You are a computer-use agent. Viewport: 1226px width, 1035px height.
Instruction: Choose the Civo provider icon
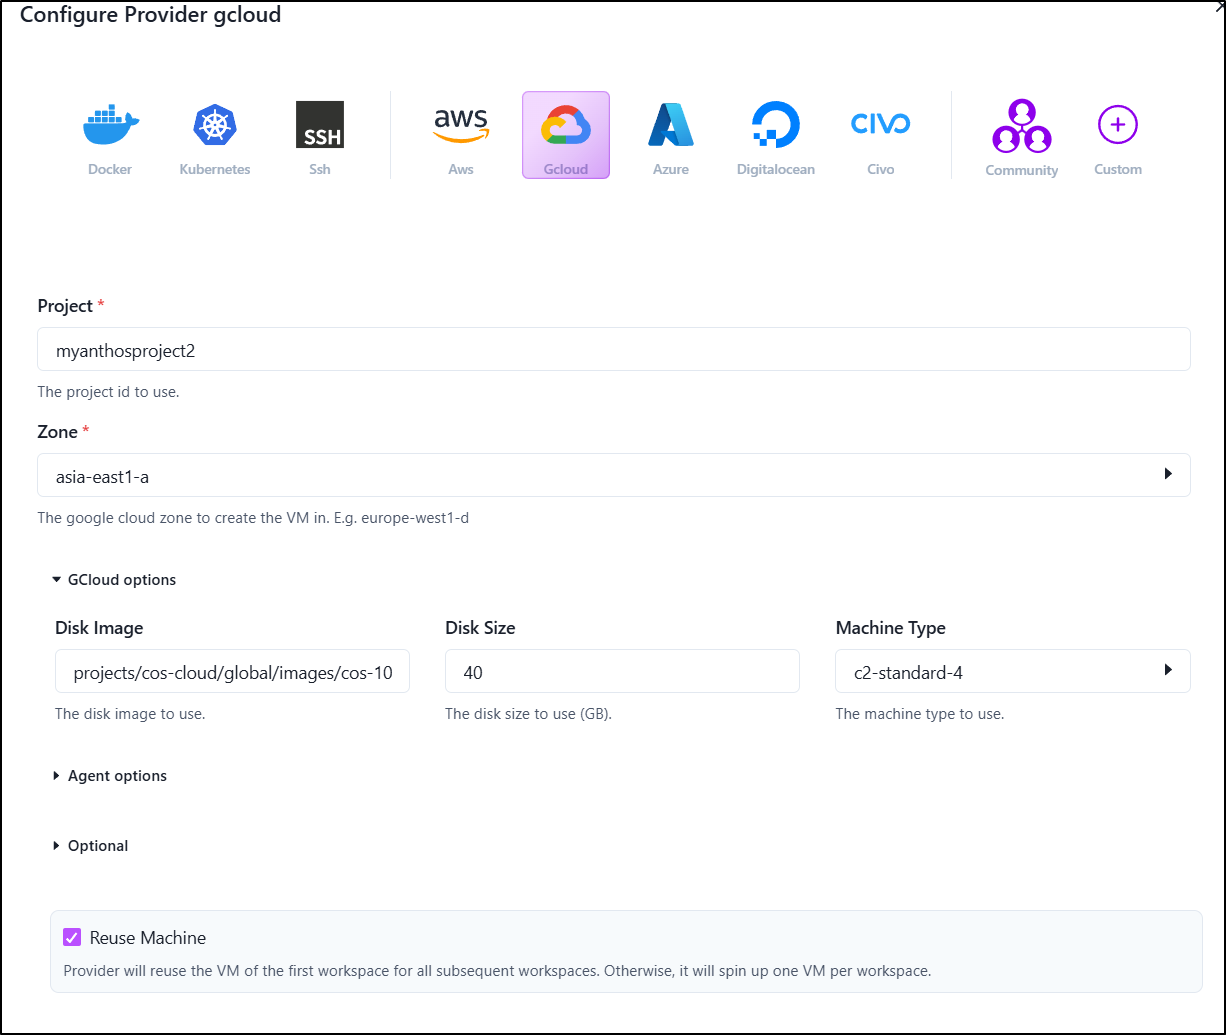[881, 135]
